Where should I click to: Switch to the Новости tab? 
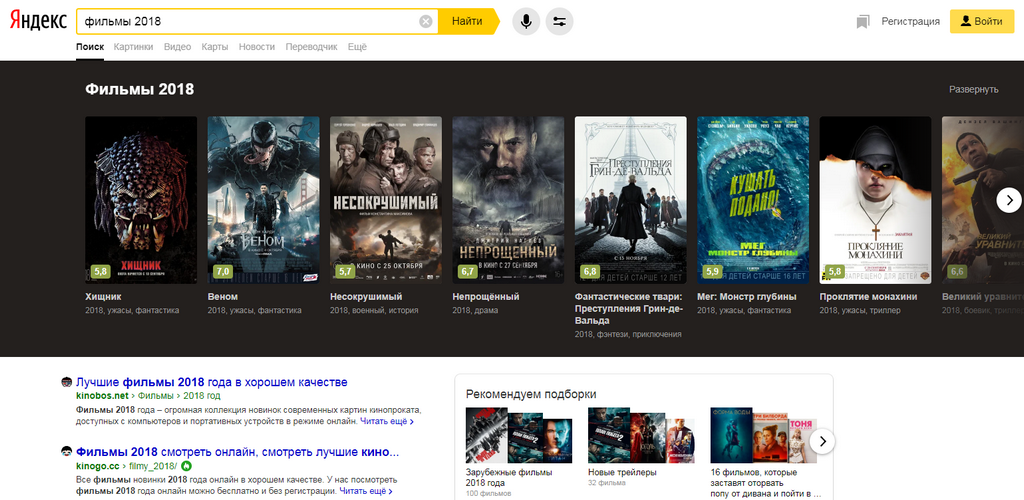(x=257, y=47)
